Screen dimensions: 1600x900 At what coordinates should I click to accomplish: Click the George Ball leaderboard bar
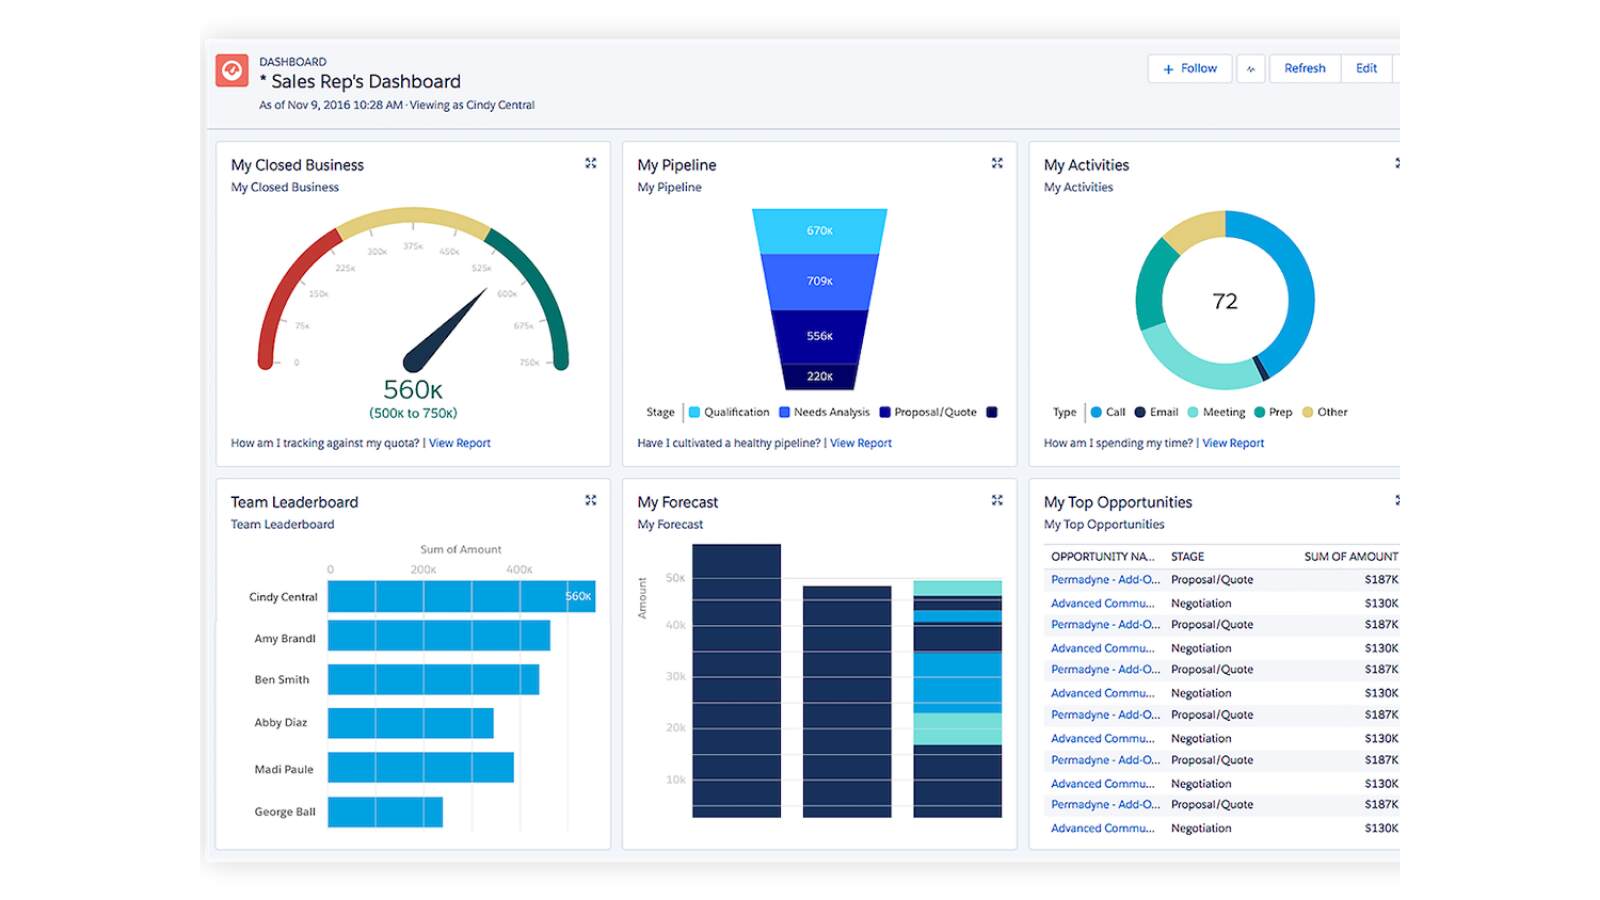pyautogui.click(x=385, y=812)
